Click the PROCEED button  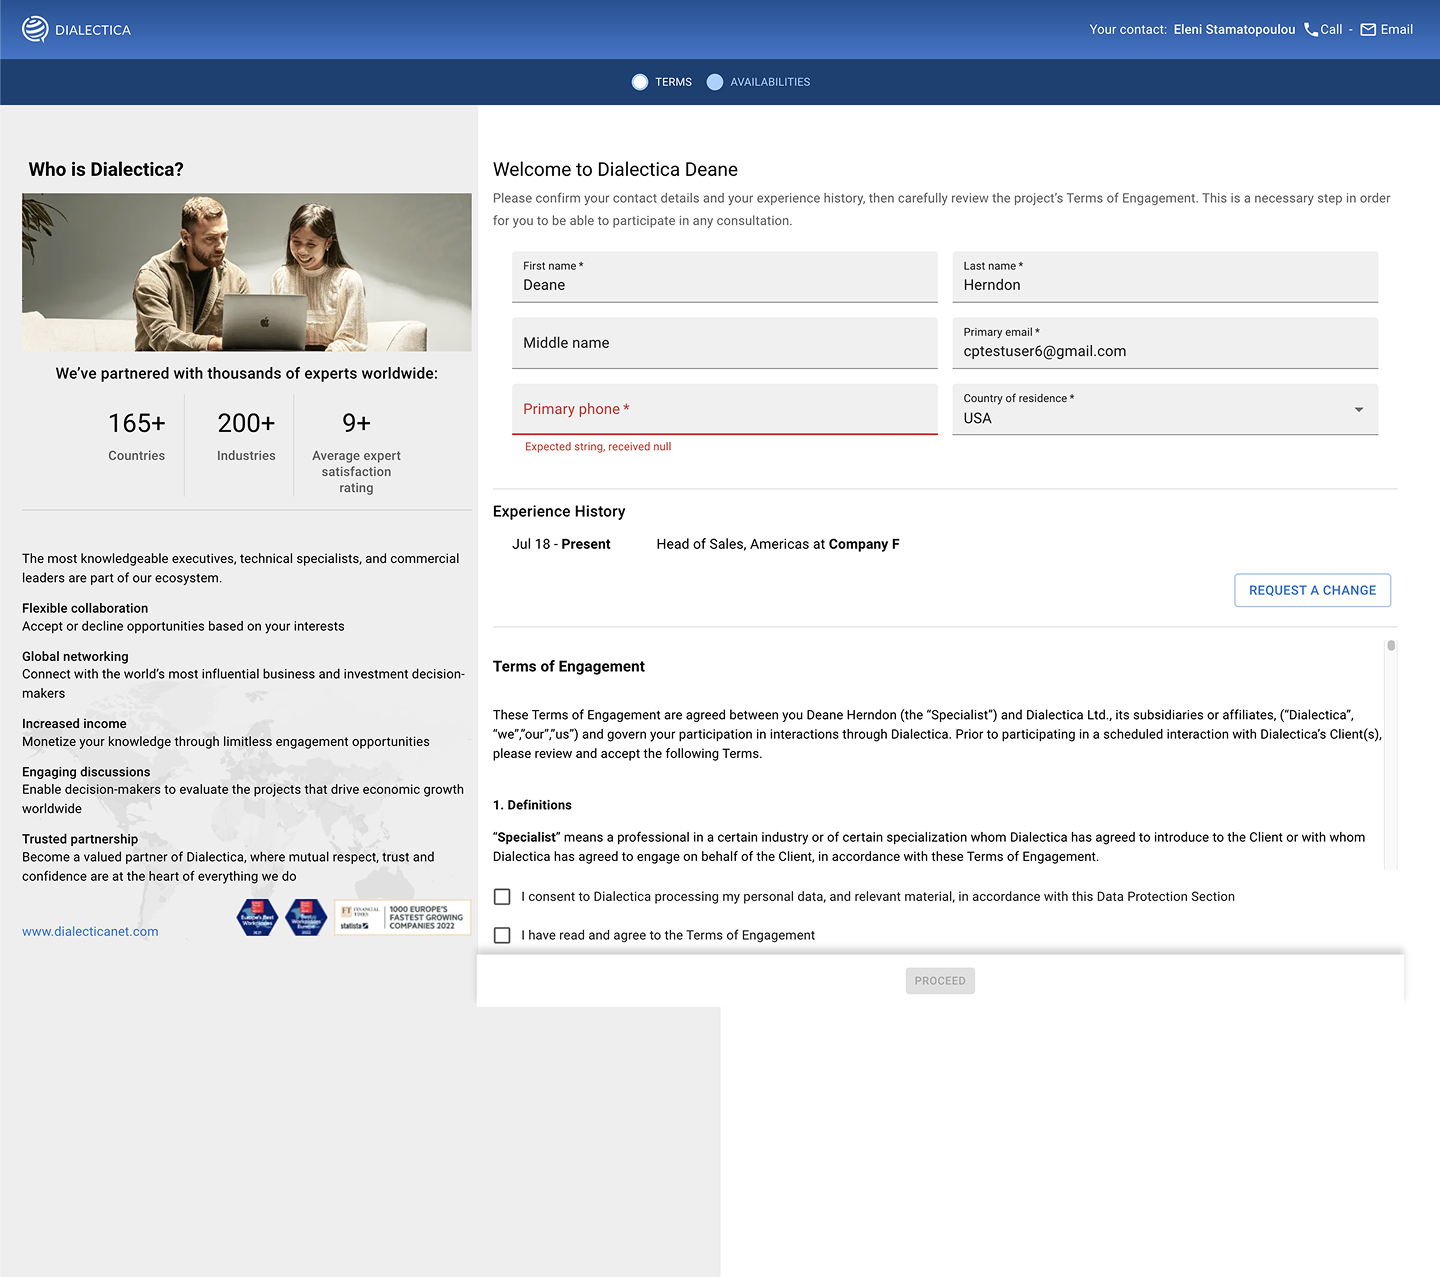pyautogui.click(x=940, y=981)
